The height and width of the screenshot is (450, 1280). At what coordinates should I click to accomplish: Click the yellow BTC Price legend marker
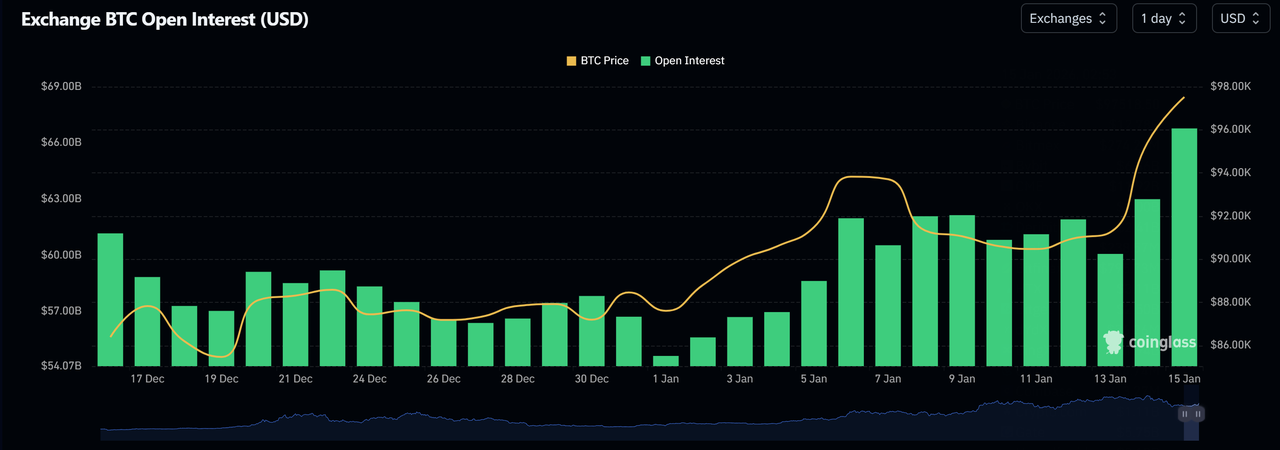[572, 61]
